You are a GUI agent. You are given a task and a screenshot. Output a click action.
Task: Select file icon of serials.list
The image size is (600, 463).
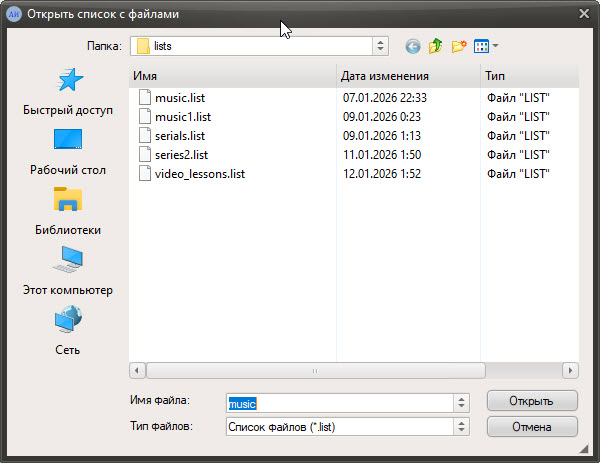click(145, 135)
